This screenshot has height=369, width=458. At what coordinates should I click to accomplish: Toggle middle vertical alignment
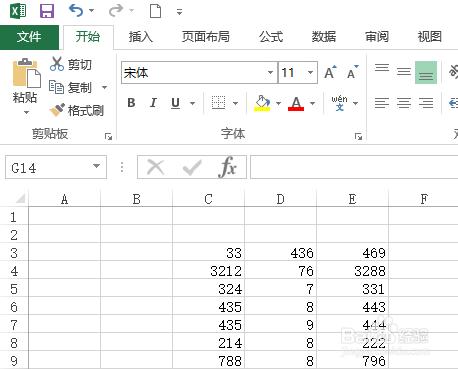coord(404,72)
